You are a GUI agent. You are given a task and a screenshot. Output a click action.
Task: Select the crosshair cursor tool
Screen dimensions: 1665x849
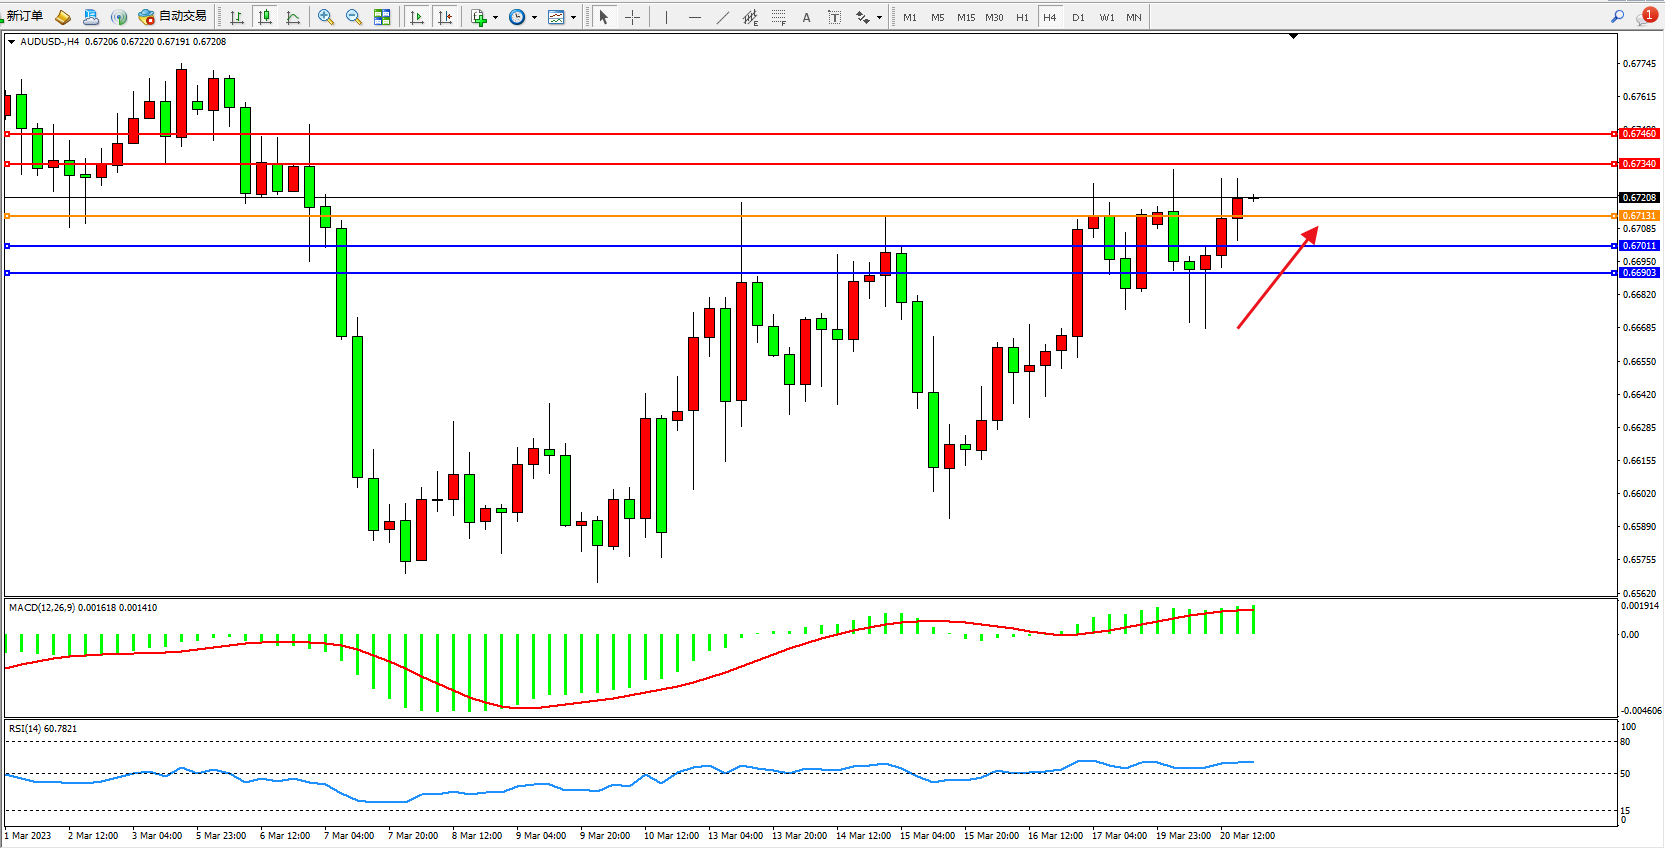click(x=632, y=17)
